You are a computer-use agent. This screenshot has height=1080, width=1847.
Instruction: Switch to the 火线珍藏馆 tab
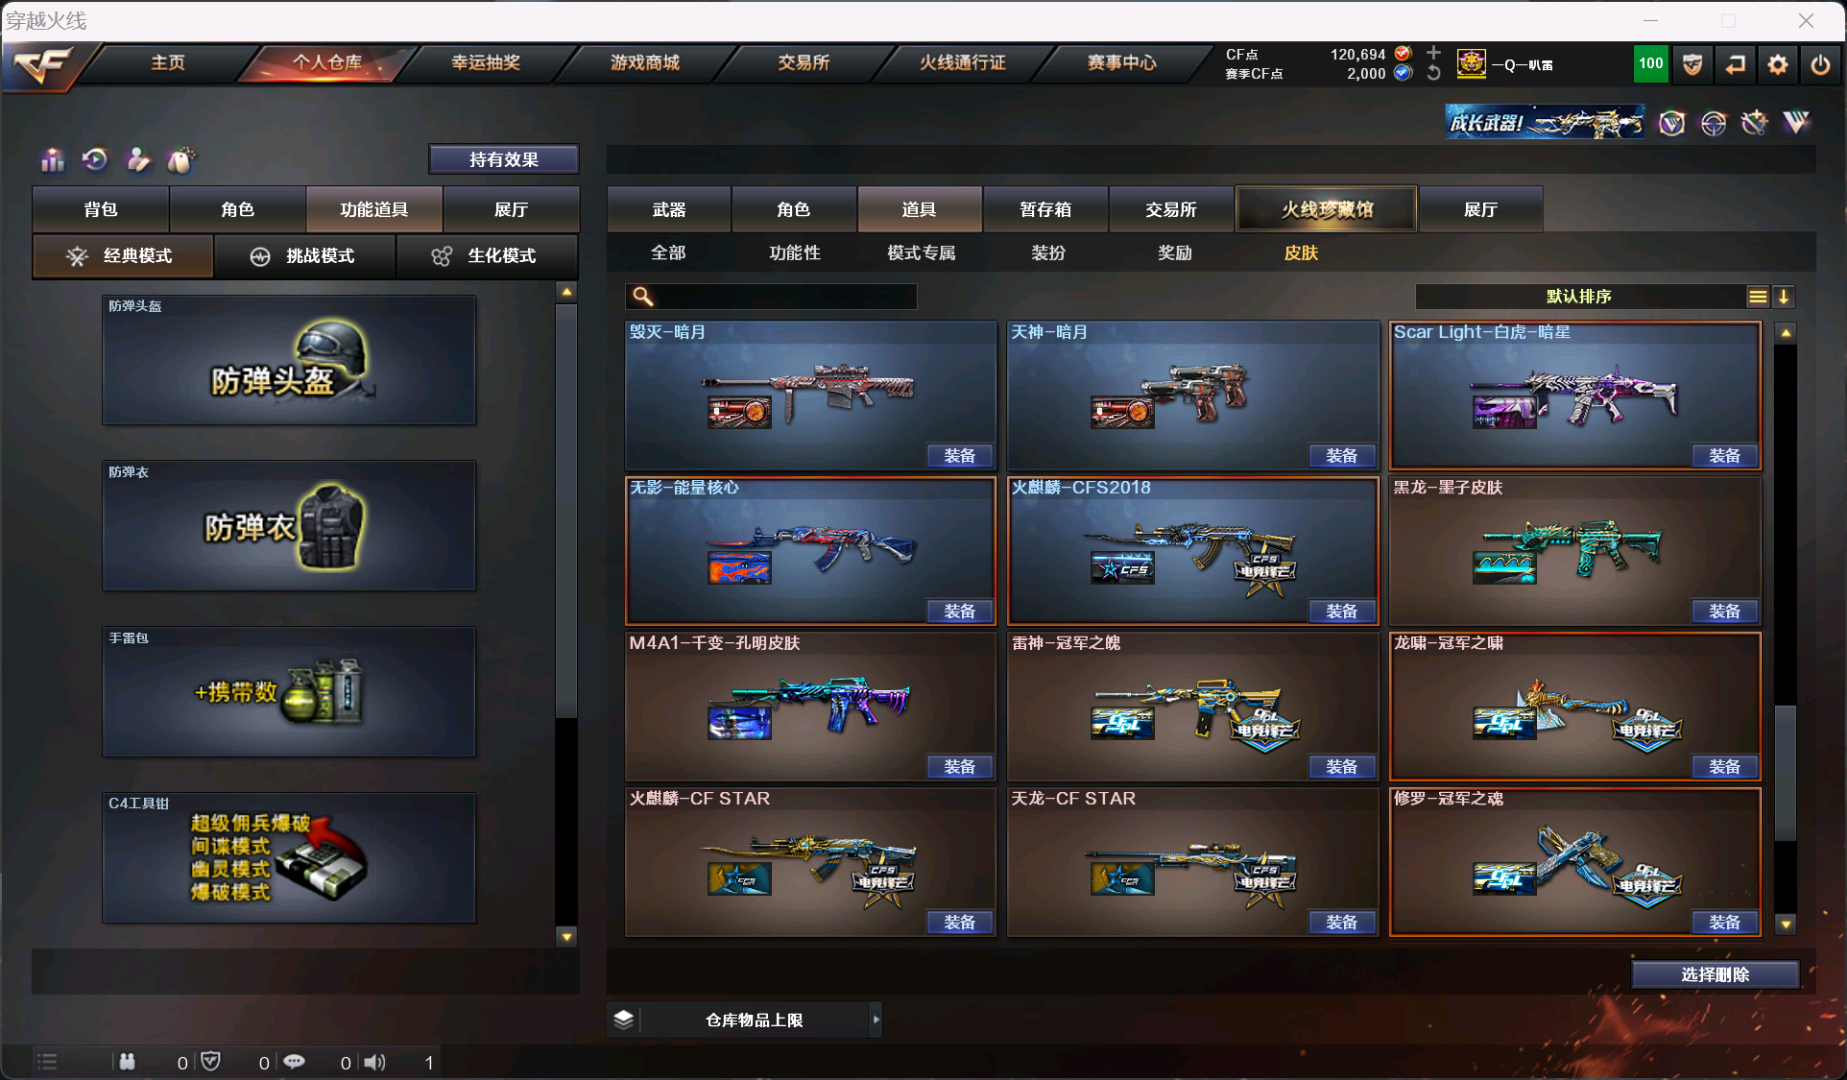coord(1326,209)
